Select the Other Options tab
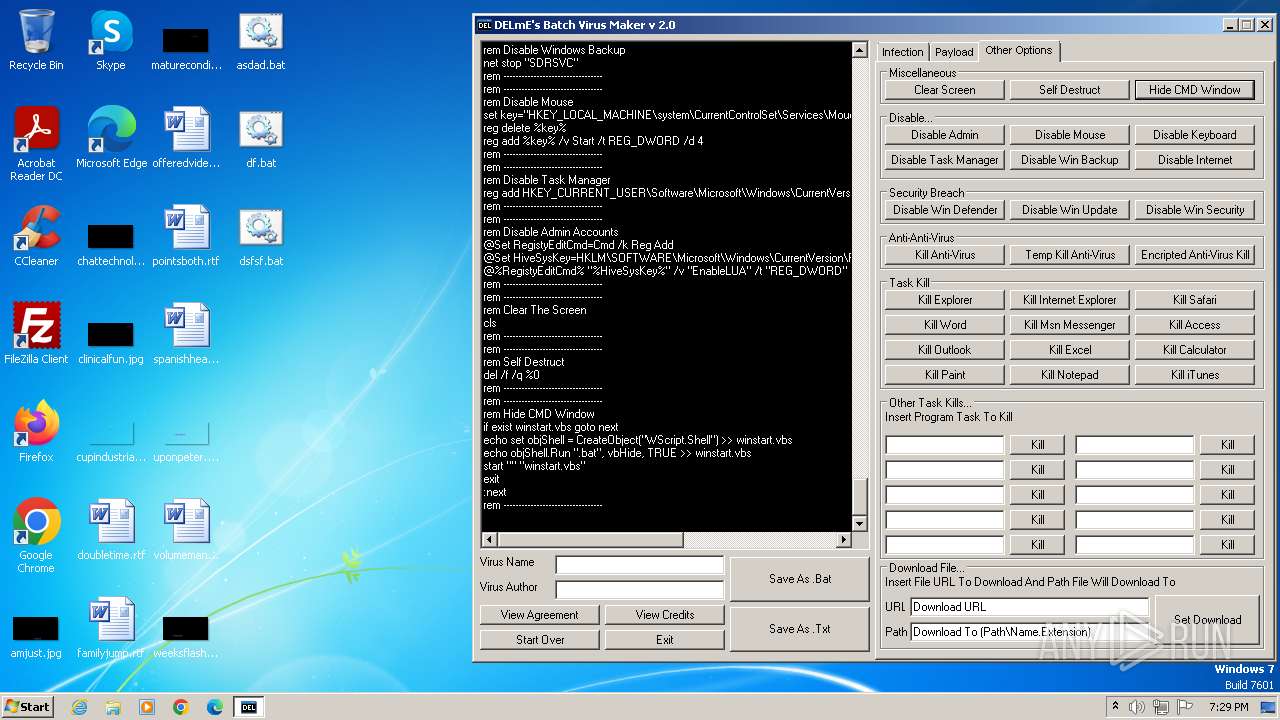Viewport: 1280px width, 720px height. [1019, 50]
